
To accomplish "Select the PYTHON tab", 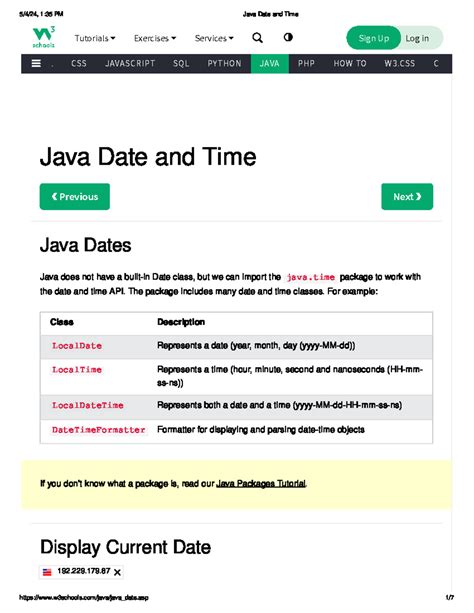I will point(224,64).
